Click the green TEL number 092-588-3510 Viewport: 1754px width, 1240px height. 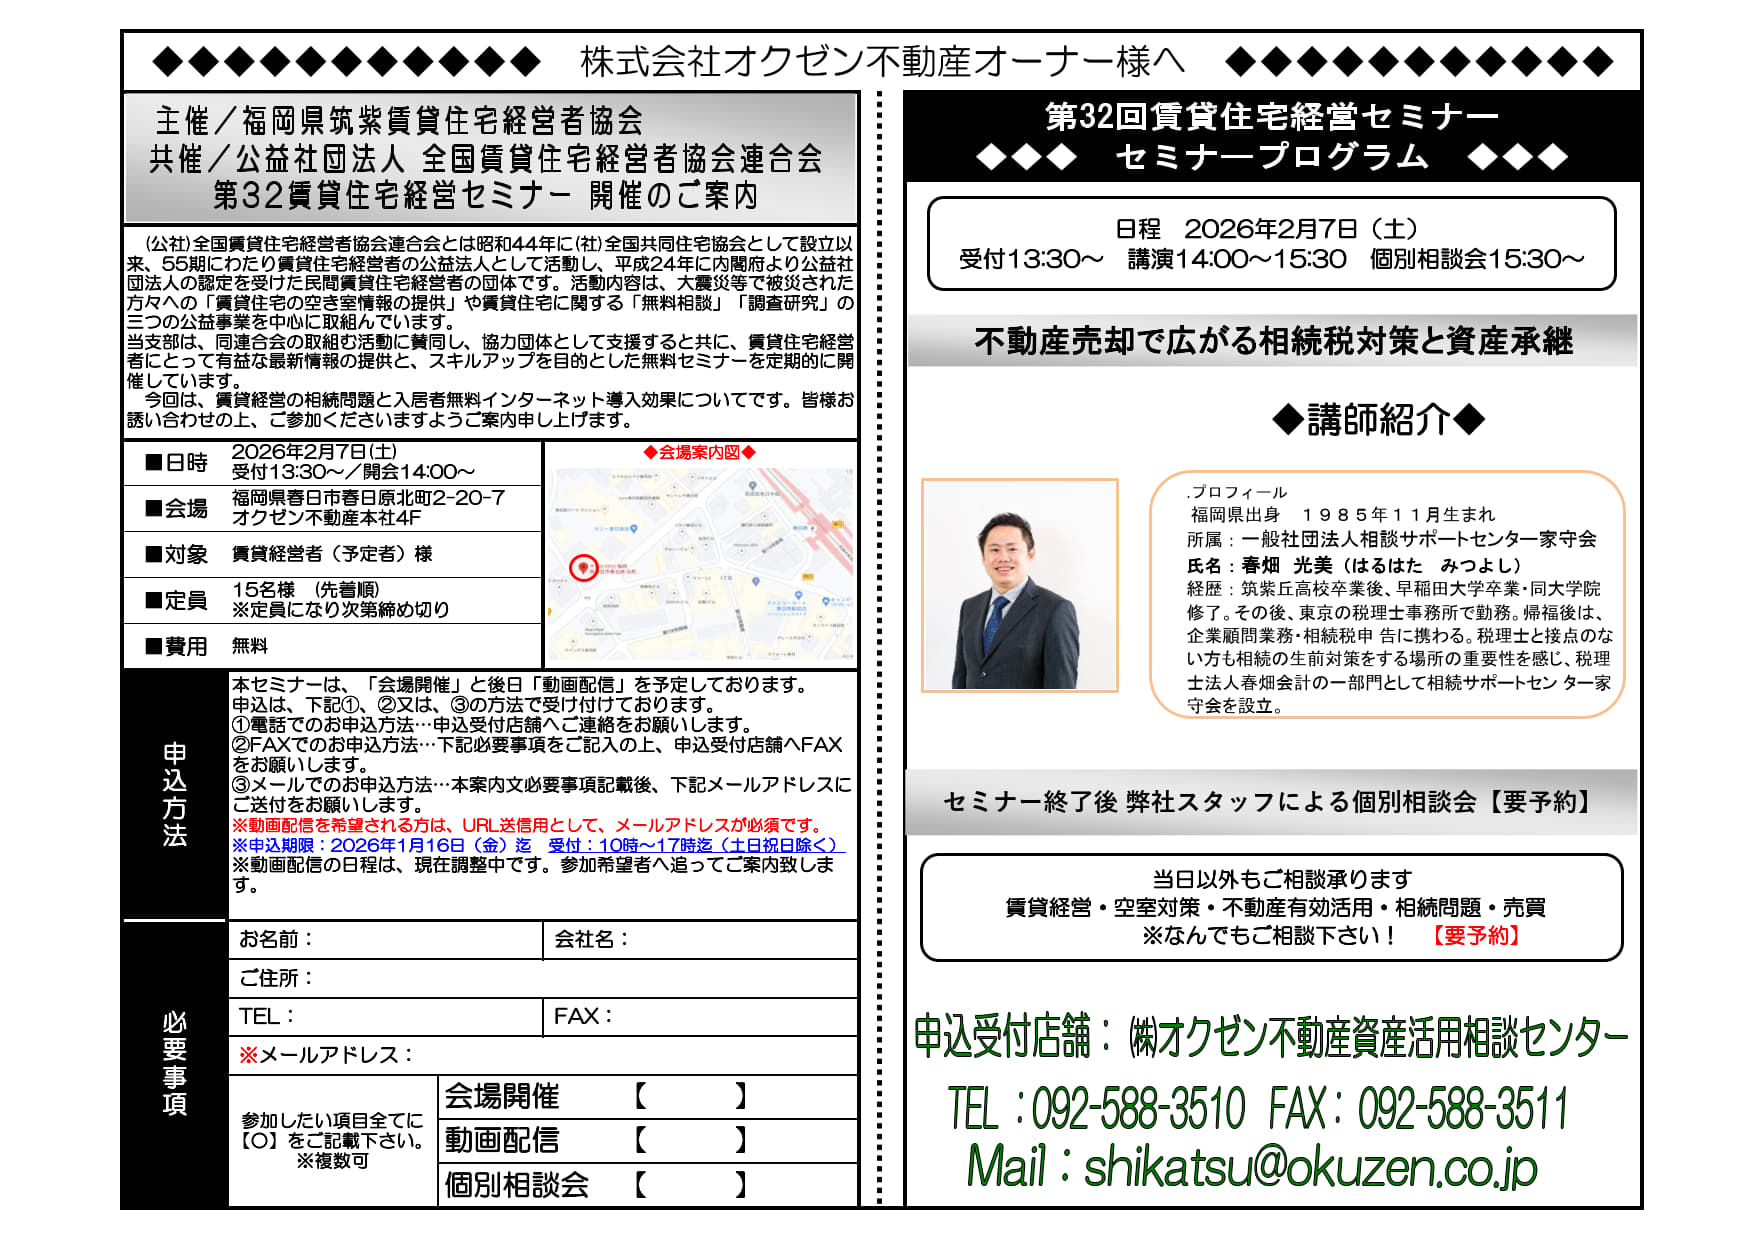click(1138, 1108)
